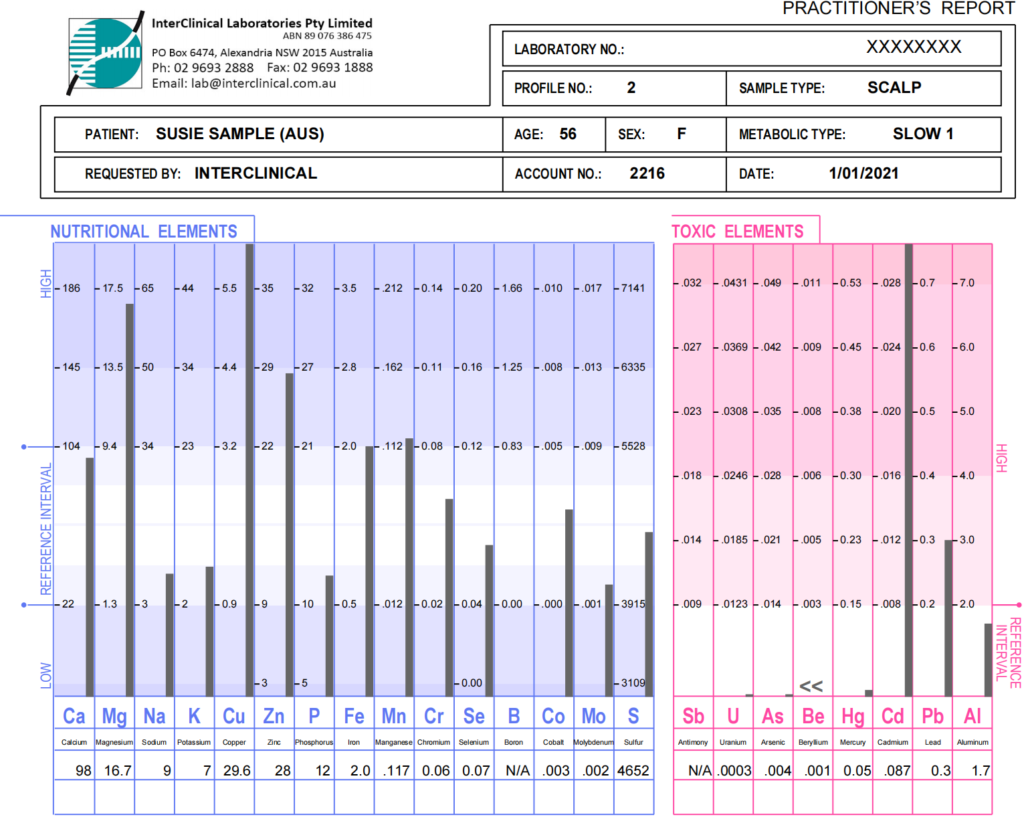Click the Be Beryllium element symbol

[813, 717]
